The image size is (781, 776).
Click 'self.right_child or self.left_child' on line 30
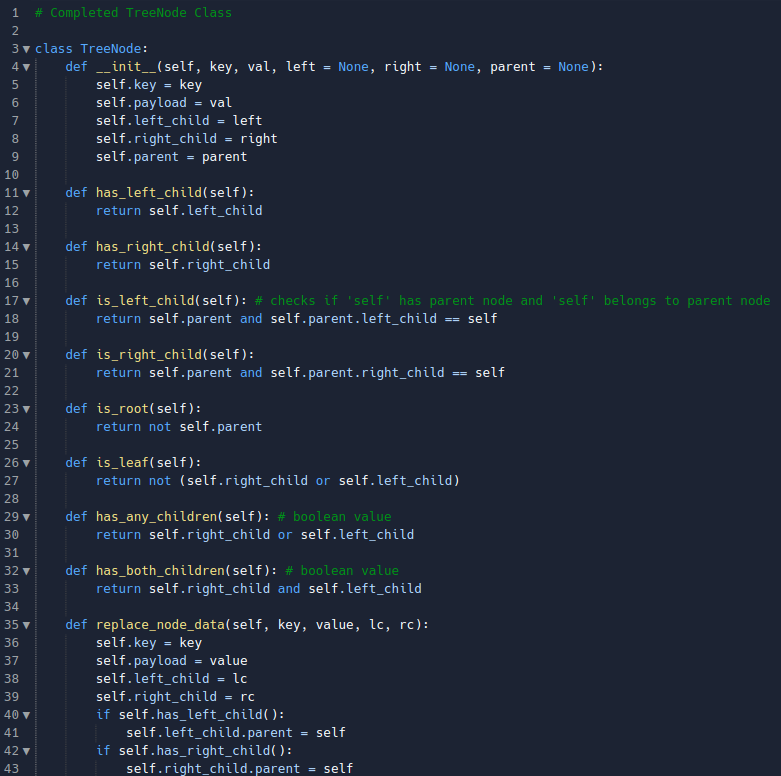point(281,534)
